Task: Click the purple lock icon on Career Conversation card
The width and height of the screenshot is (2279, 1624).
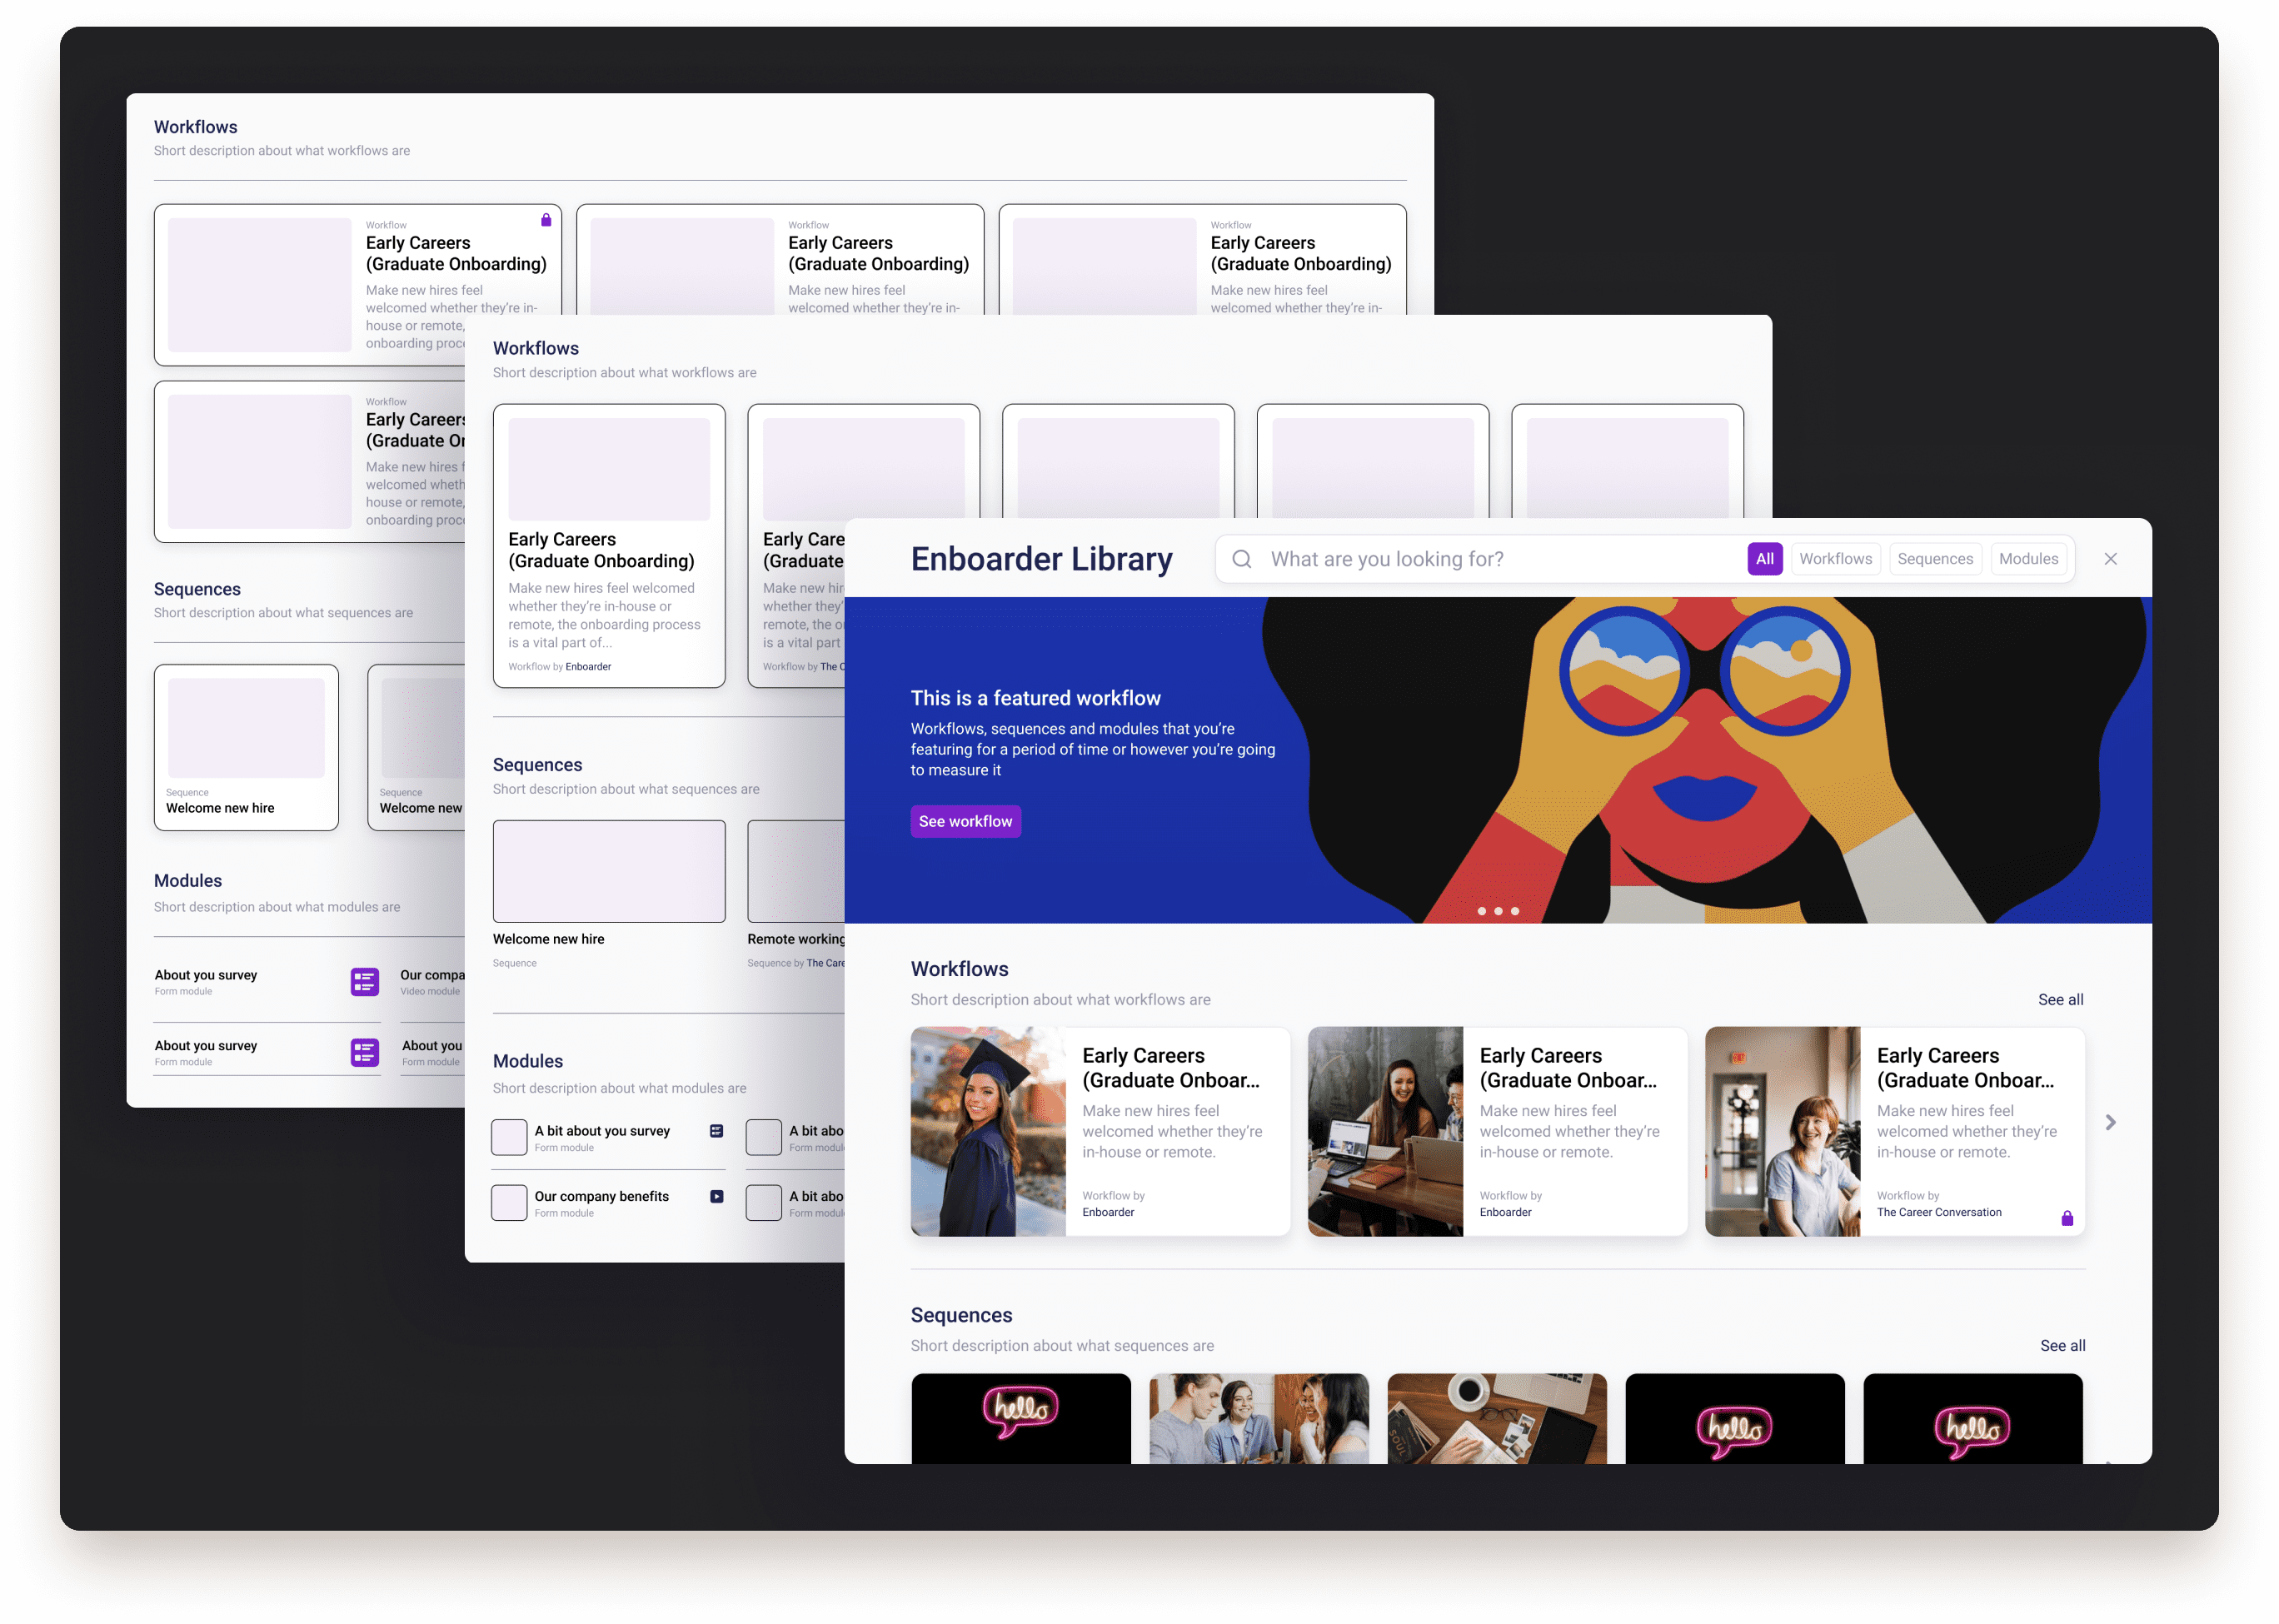Action: click(2066, 1218)
